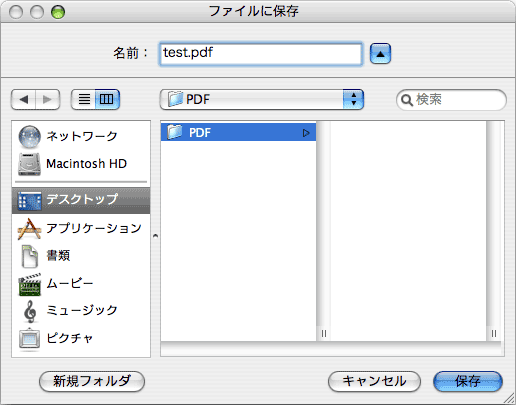Expand the PDF folder disclosure arrow

pos(306,133)
